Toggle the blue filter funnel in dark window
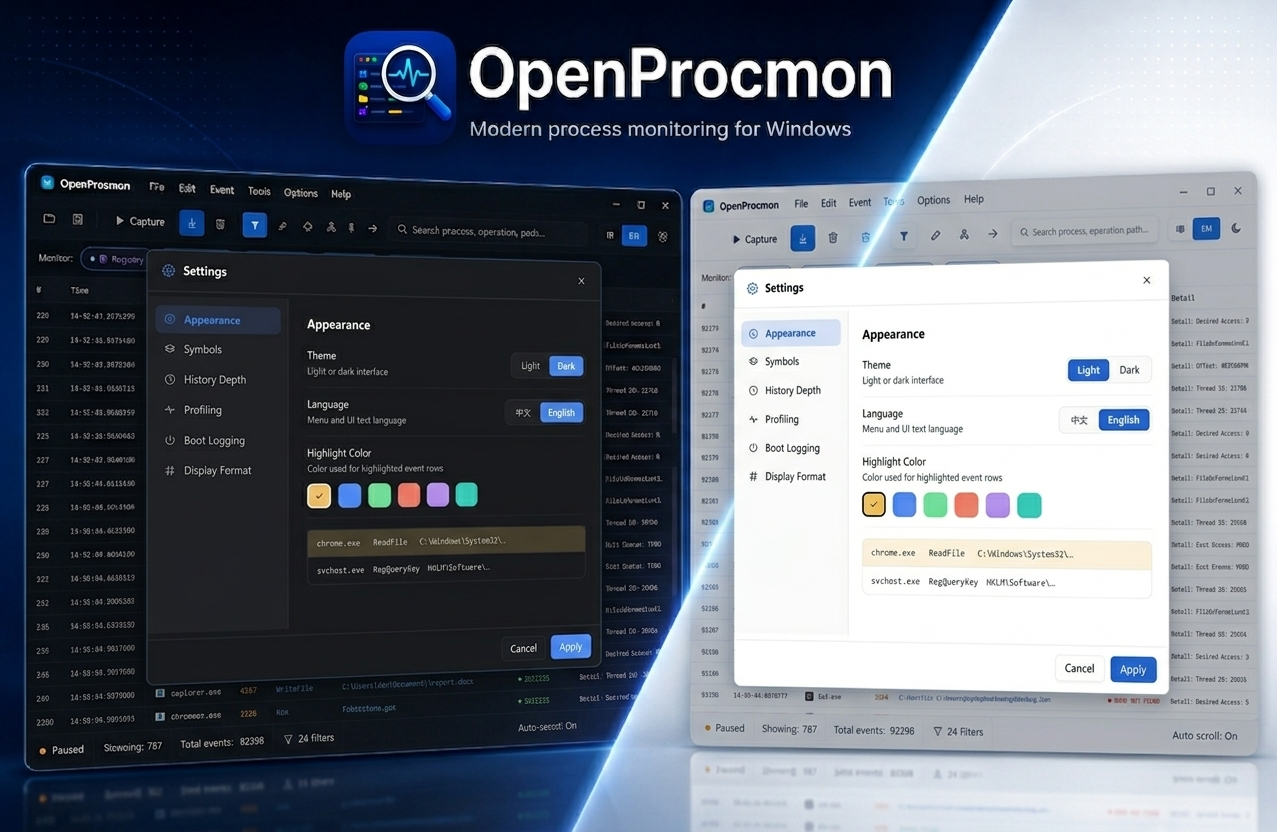Screen dimensions: 1277x832 click(x=255, y=226)
